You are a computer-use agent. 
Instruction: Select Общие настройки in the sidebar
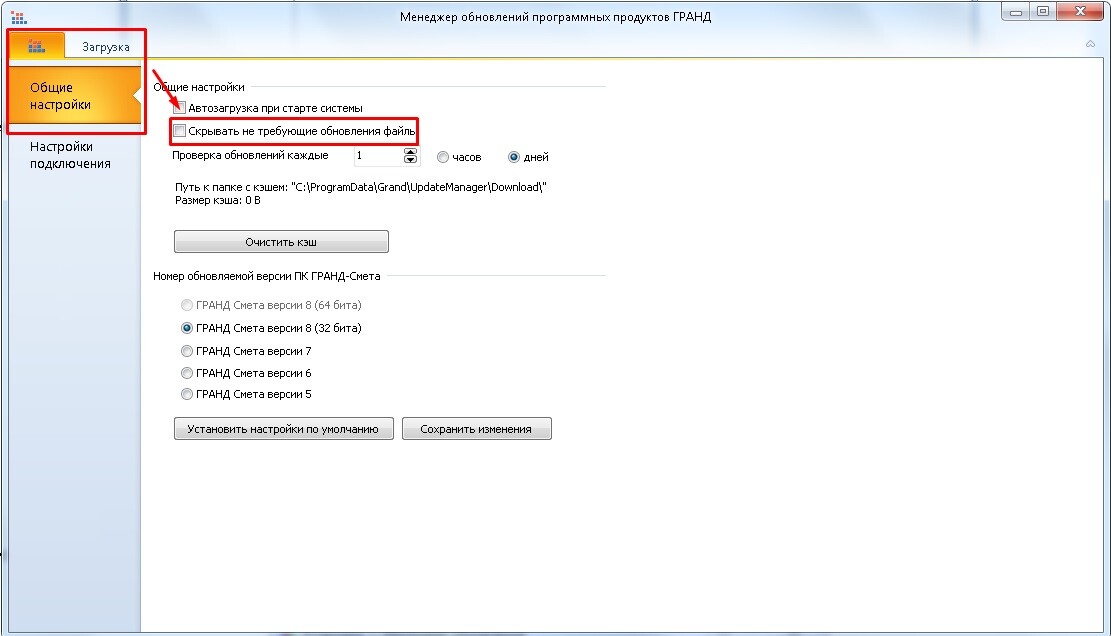click(x=74, y=96)
